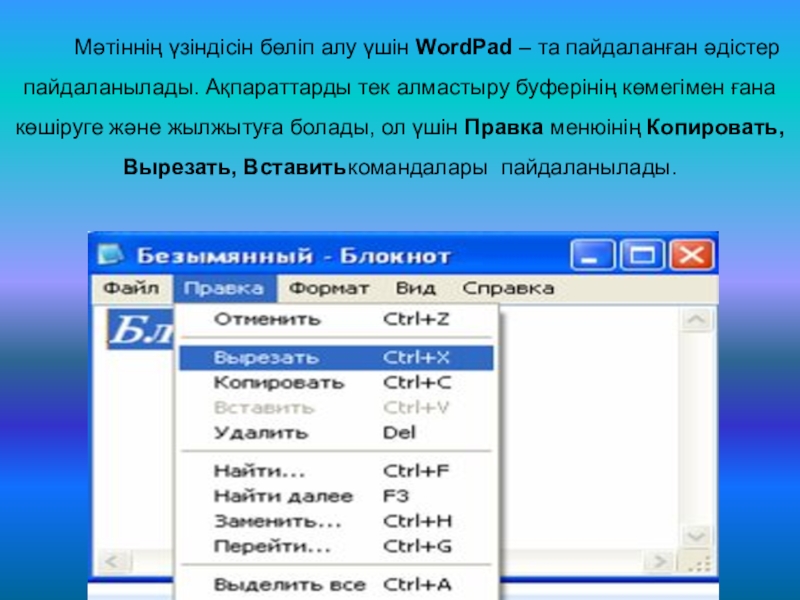800x600 pixels.
Task: Click the vertical scrollbar down arrow
Action: pyautogui.click(x=696, y=536)
